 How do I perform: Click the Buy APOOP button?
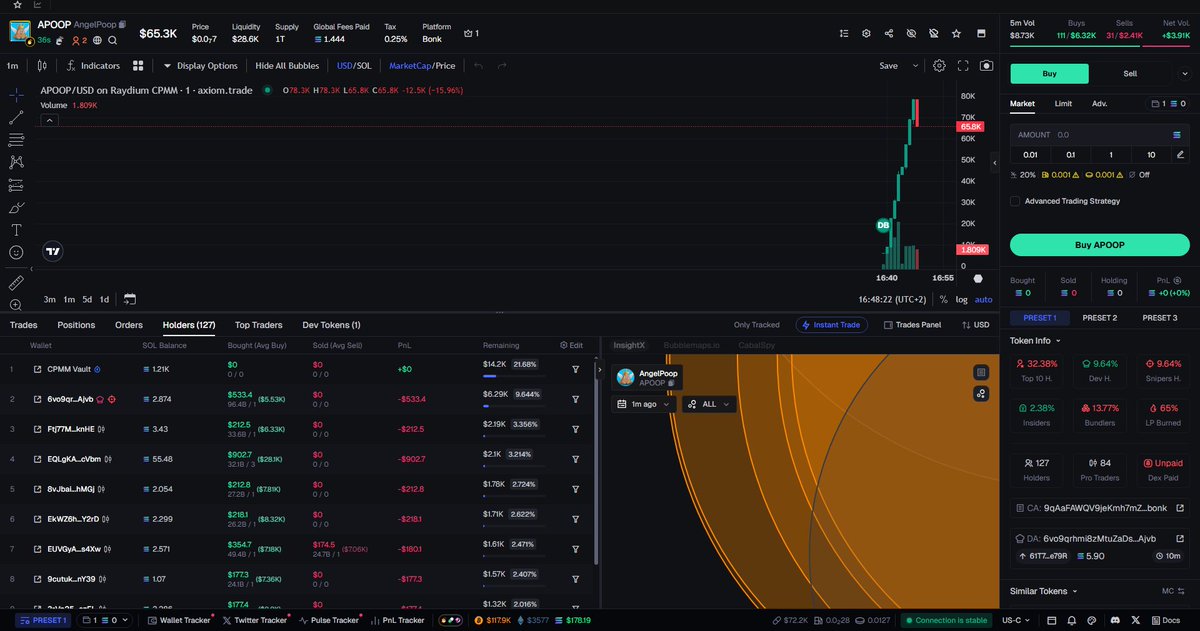(1099, 245)
